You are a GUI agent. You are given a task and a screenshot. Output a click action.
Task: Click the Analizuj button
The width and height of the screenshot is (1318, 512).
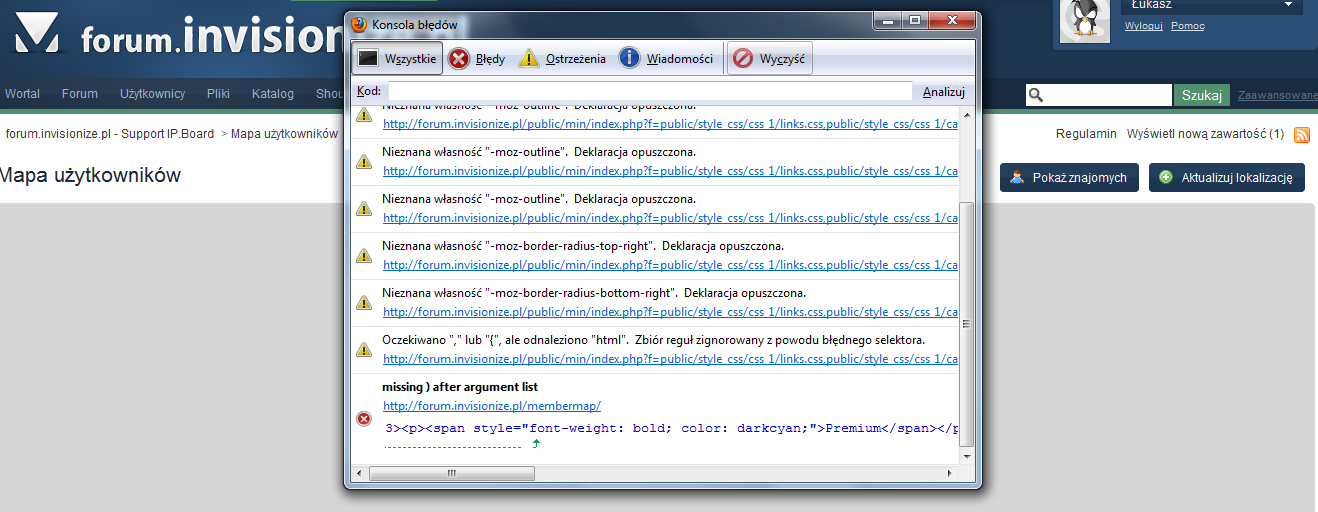pos(943,91)
